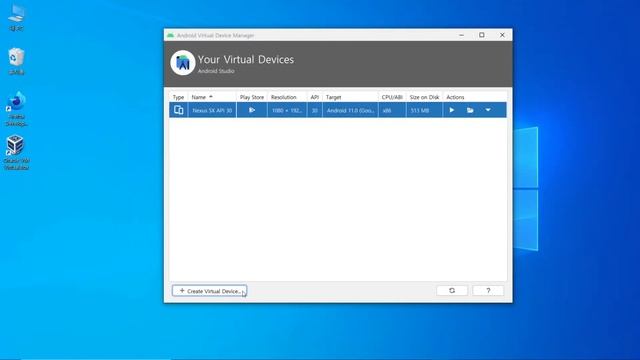Viewport: 640px width, 360px height.
Task: Click the device type icon in Nexus row
Action: (x=178, y=110)
